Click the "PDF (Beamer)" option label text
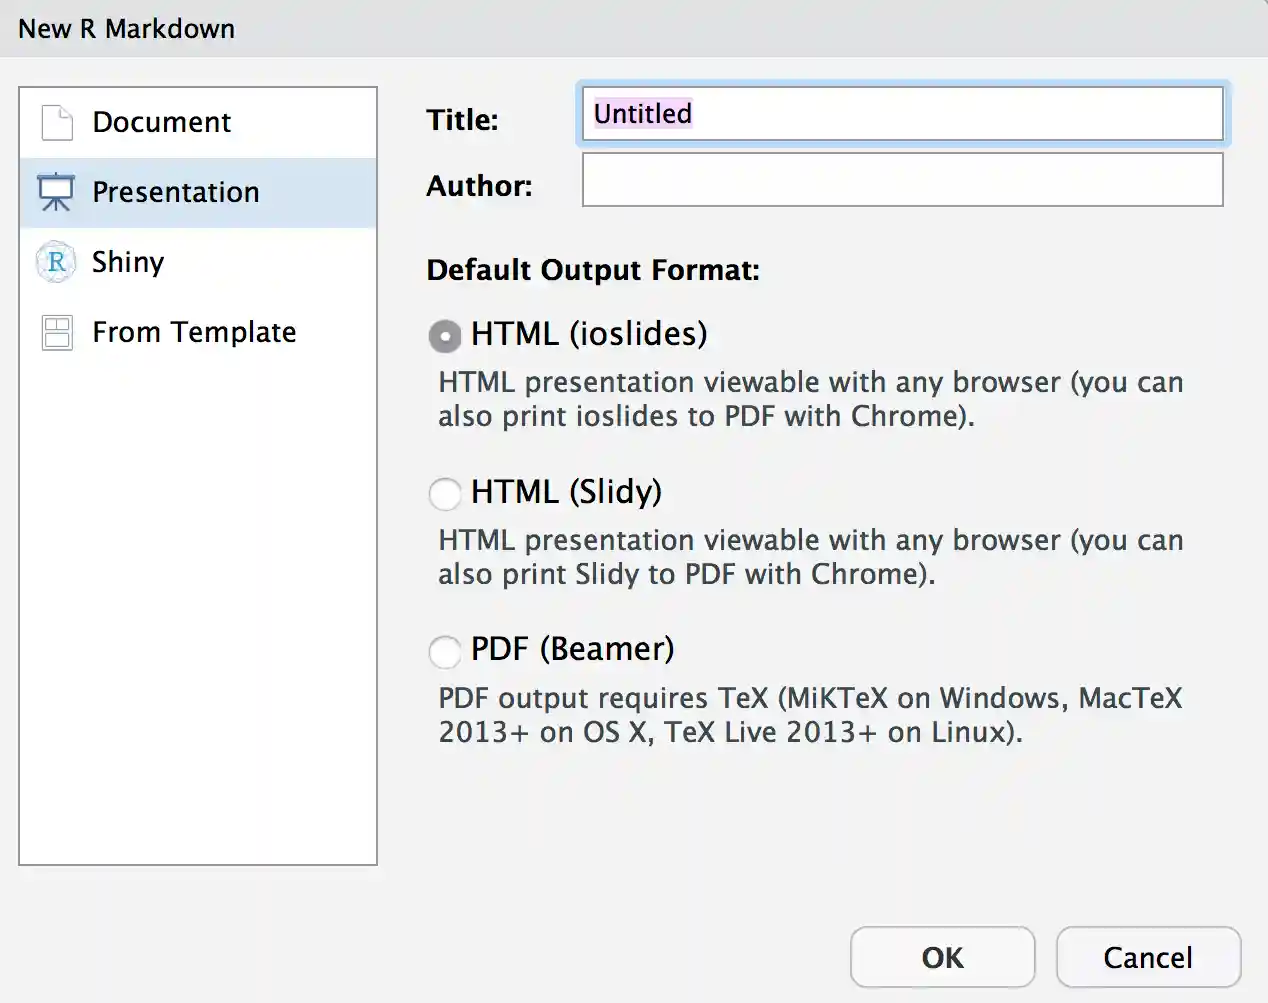This screenshot has height=1003, width=1268. (572, 649)
